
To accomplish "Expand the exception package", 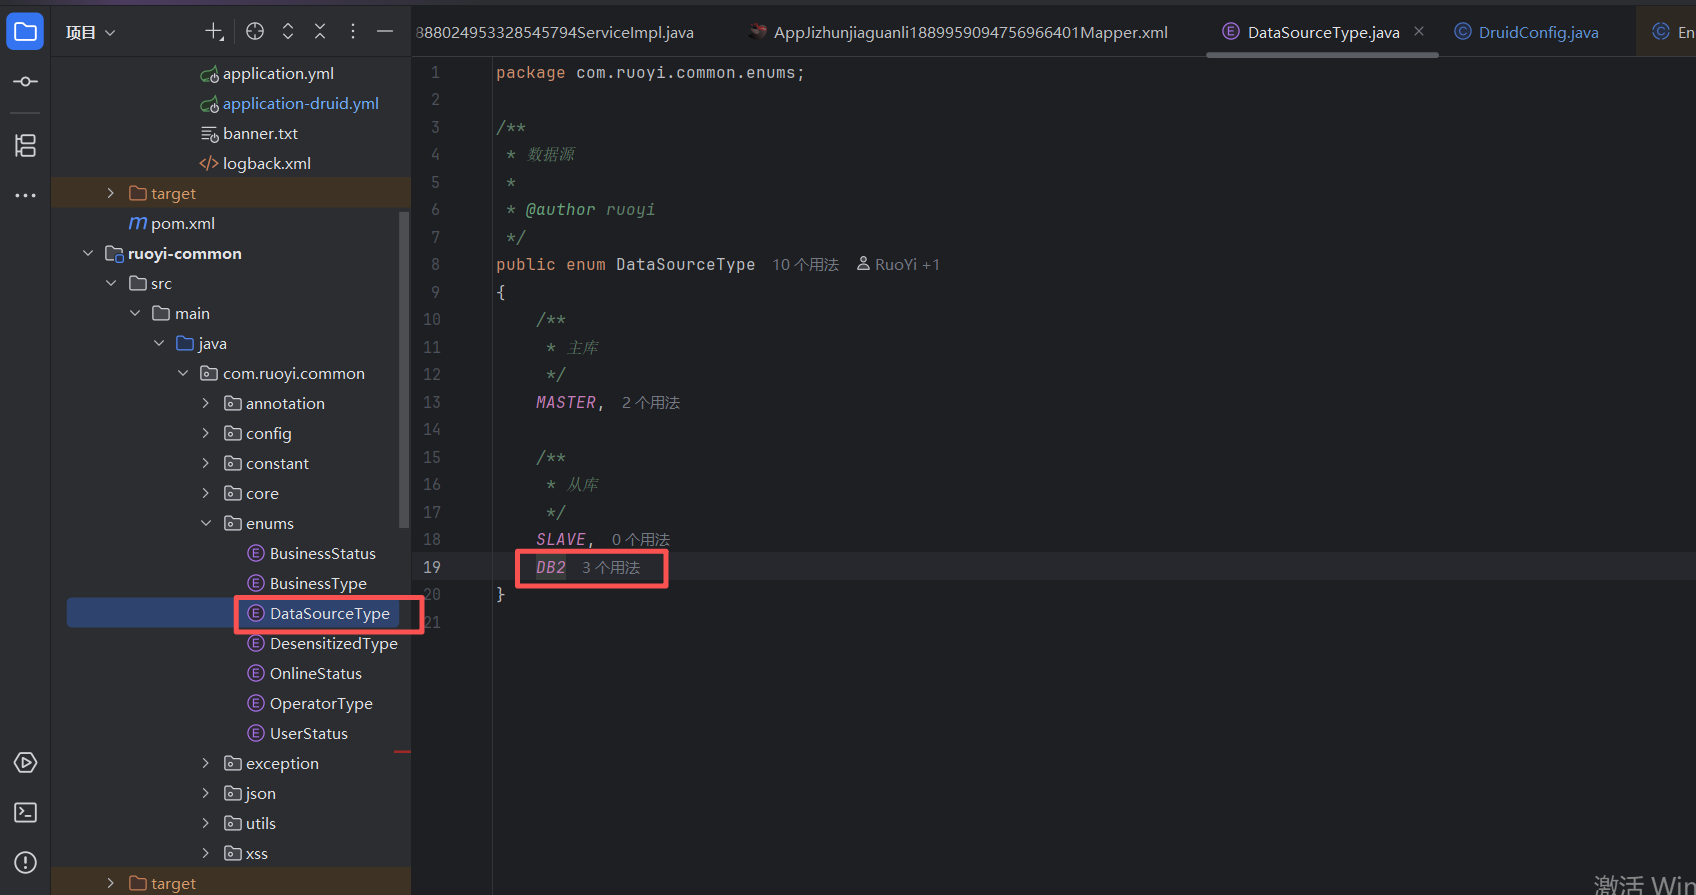I will coord(206,764).
